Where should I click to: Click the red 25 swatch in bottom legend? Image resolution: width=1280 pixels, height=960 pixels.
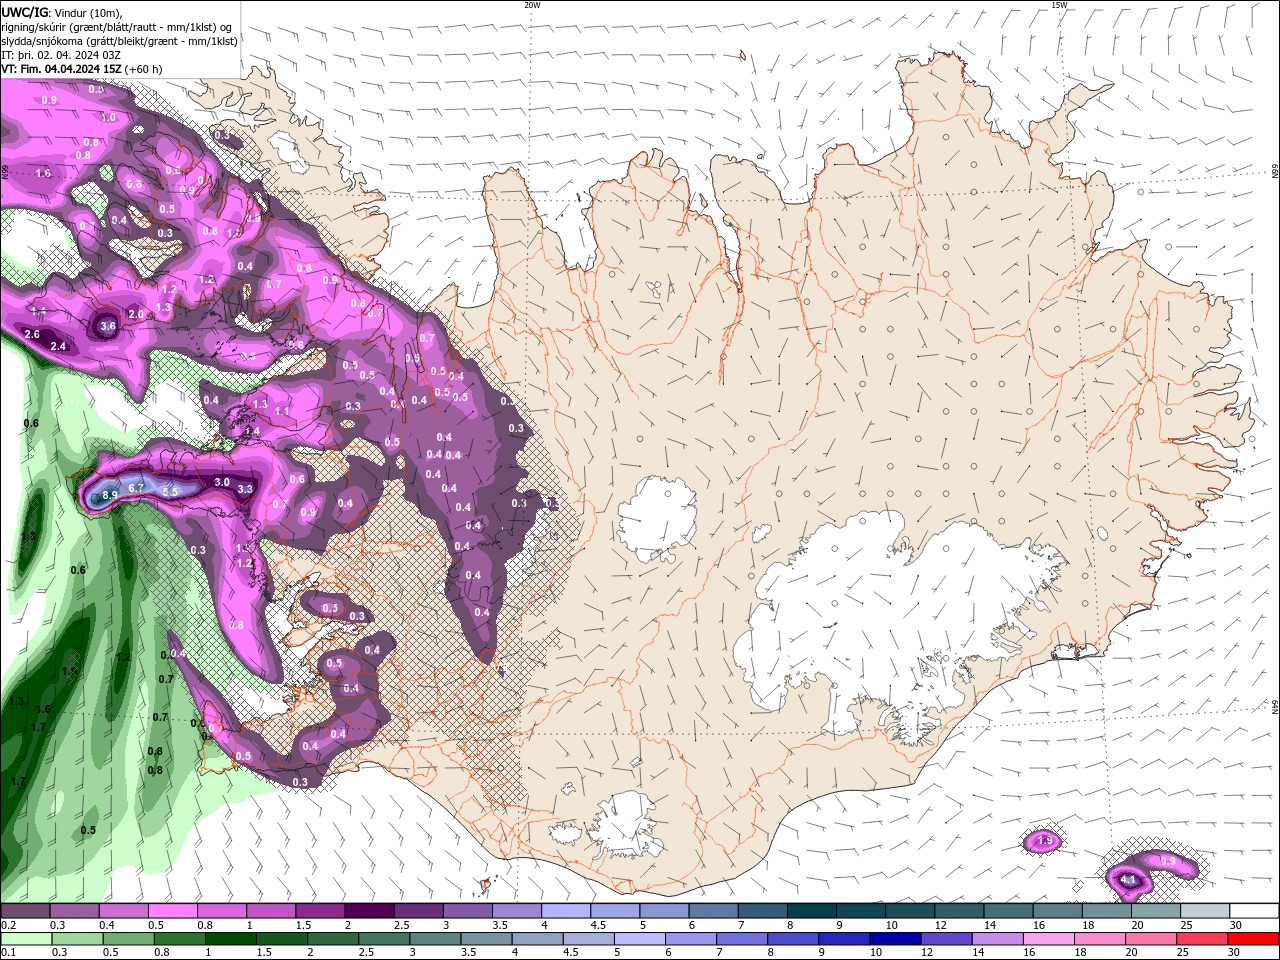tap(1202, 939)
